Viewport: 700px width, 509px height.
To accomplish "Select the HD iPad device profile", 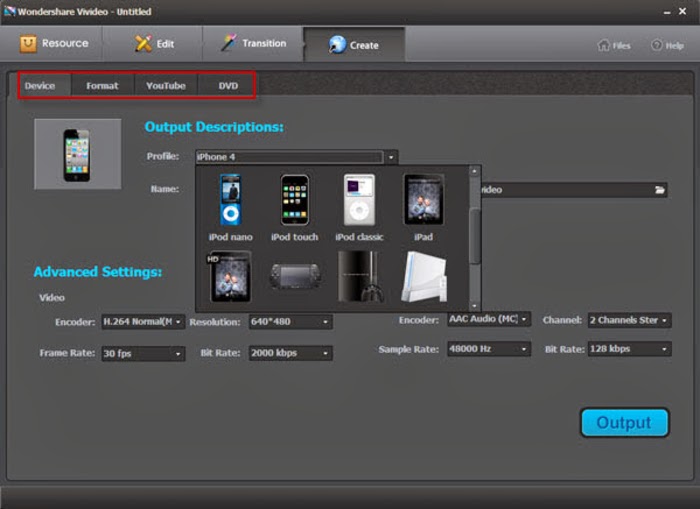I will (x=229, y=276).
